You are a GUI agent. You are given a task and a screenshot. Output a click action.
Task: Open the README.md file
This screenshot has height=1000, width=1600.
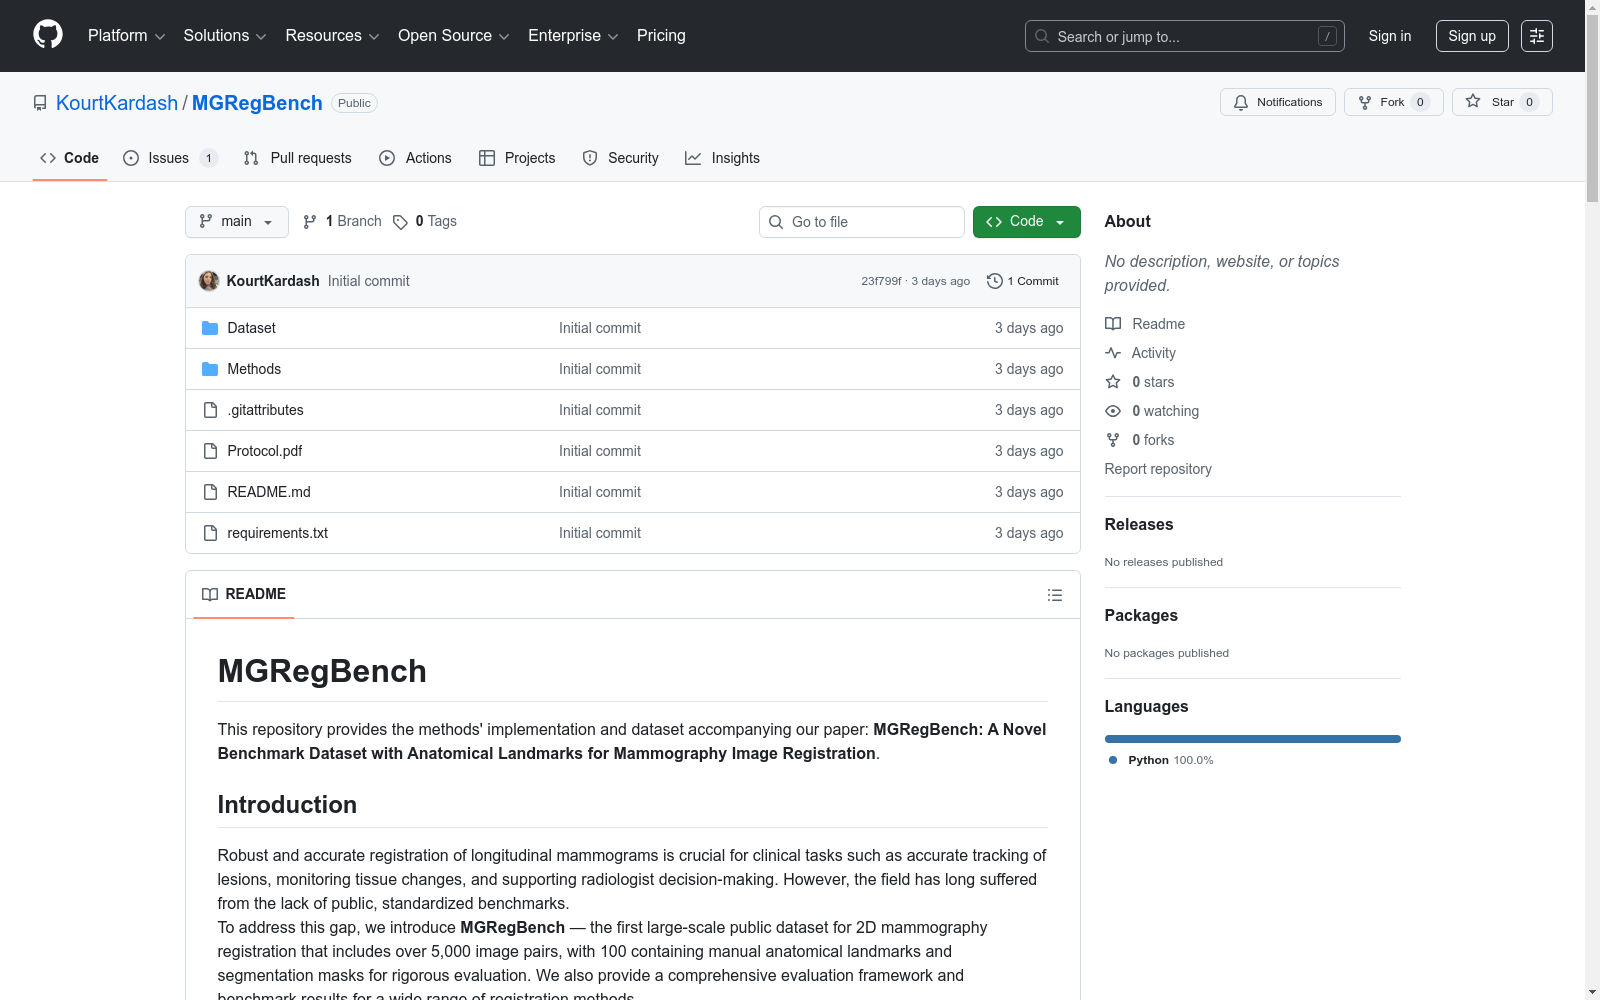(x=269, y=492)
